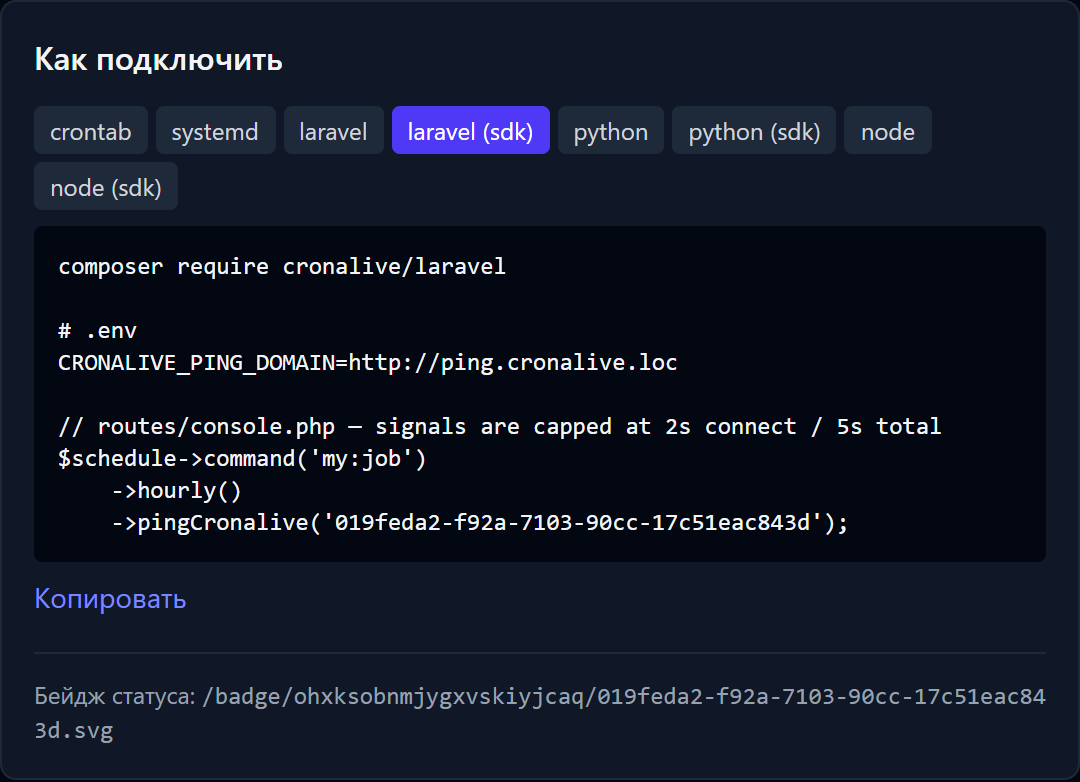Open the python (sdk) tab
Screen dimensions: 1080x782
[754, 130]
